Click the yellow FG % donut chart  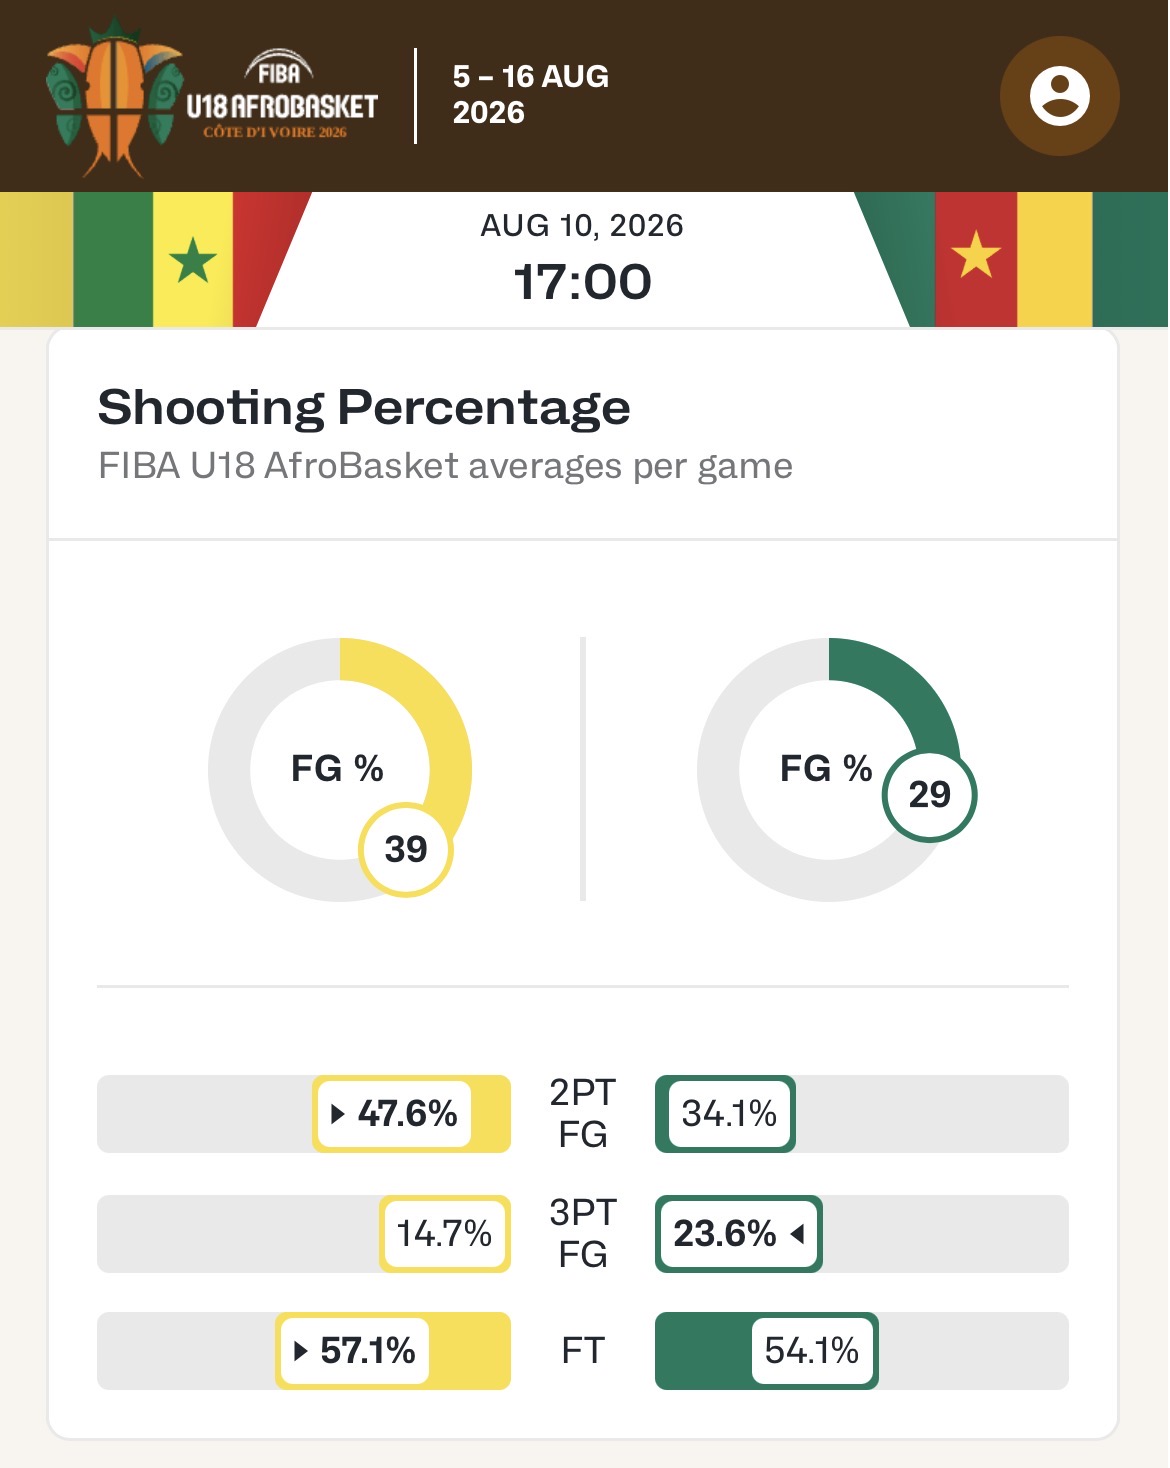tap(340, 769)
